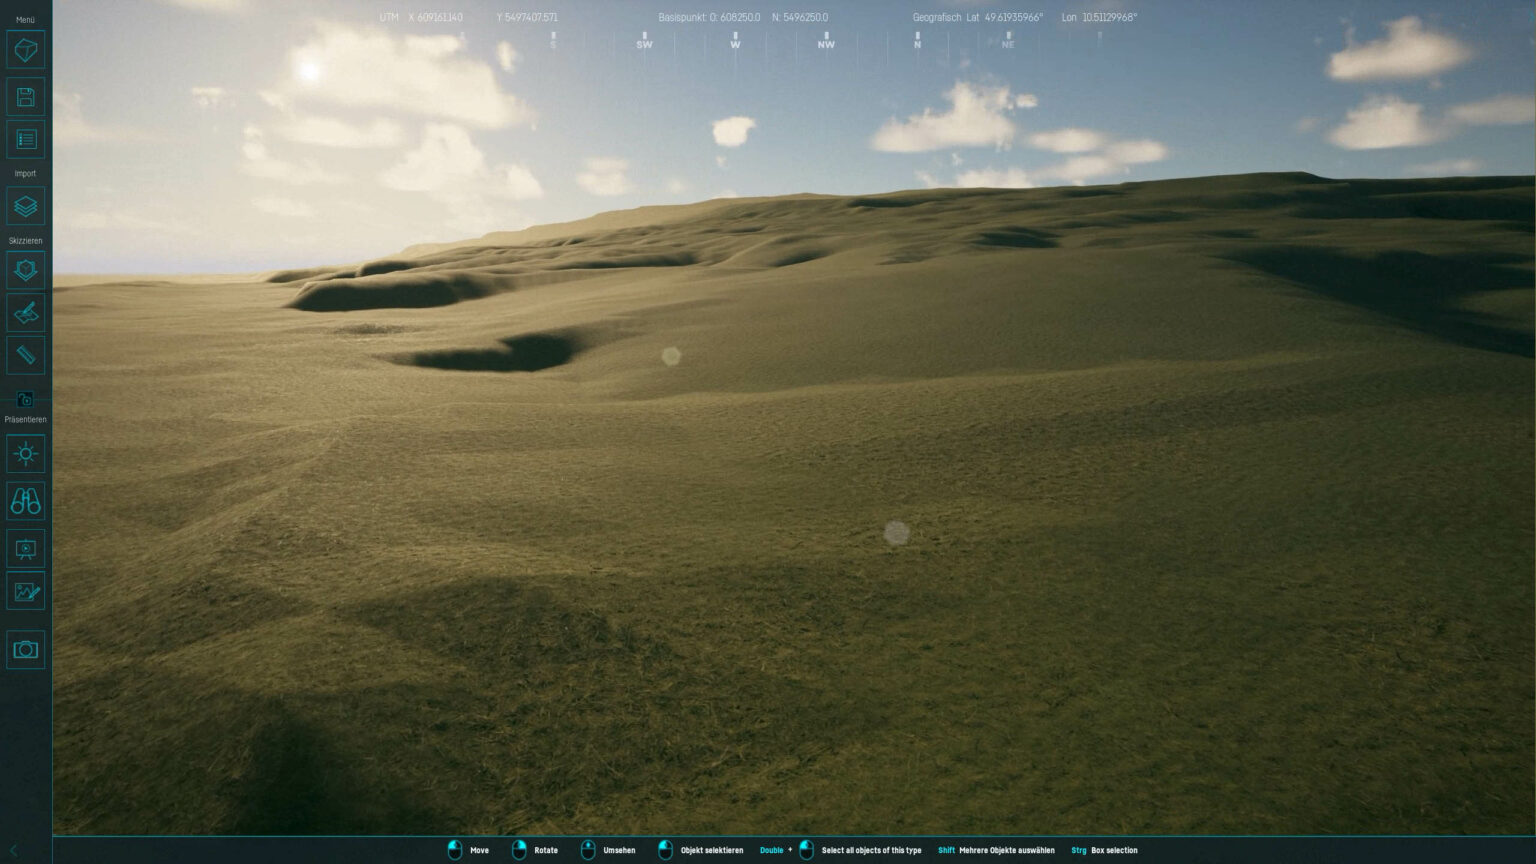Screen dimensions: 1536x864
Task: Click the SW compass marker
Action: point(644,41)
